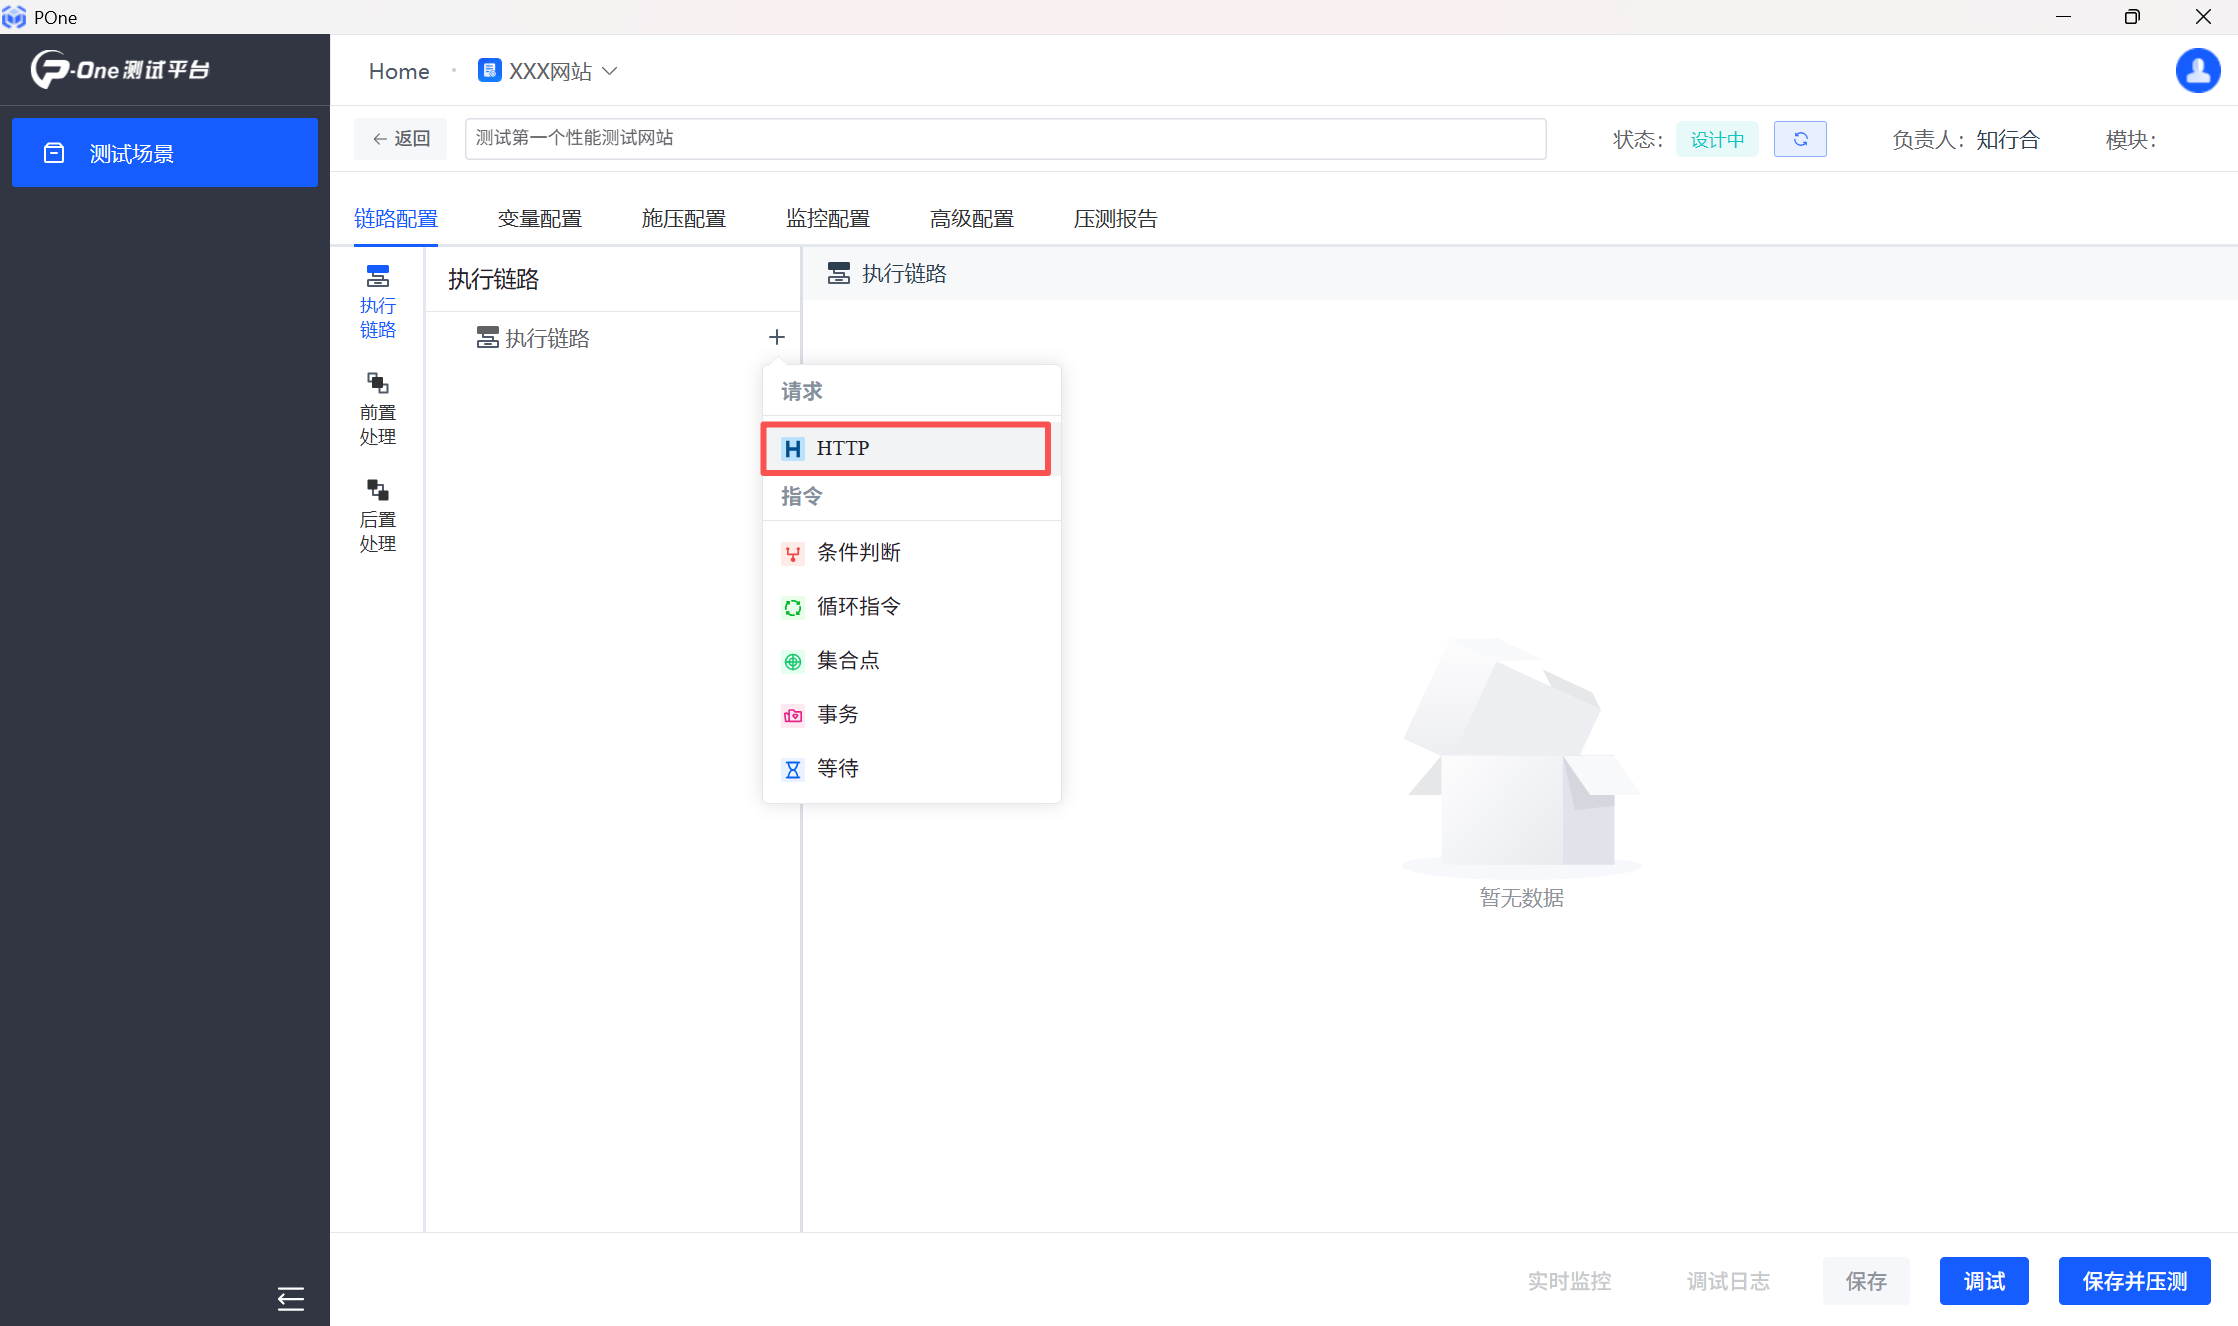Click the 调试 debug button
The image size is (2238, 1326).
(1983, 1281)
